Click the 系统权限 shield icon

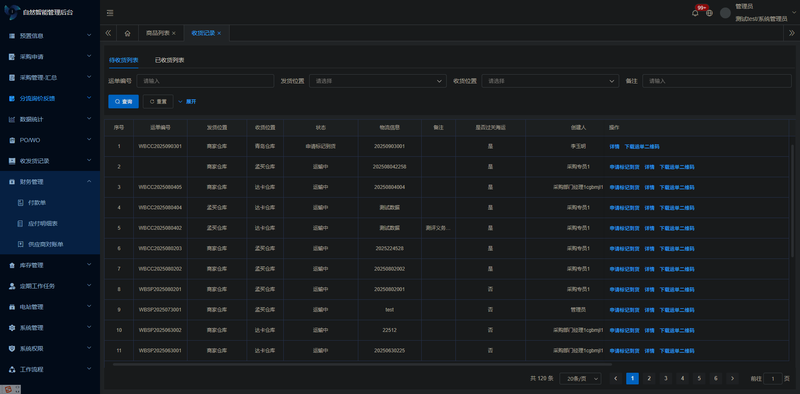pos(12,349)
